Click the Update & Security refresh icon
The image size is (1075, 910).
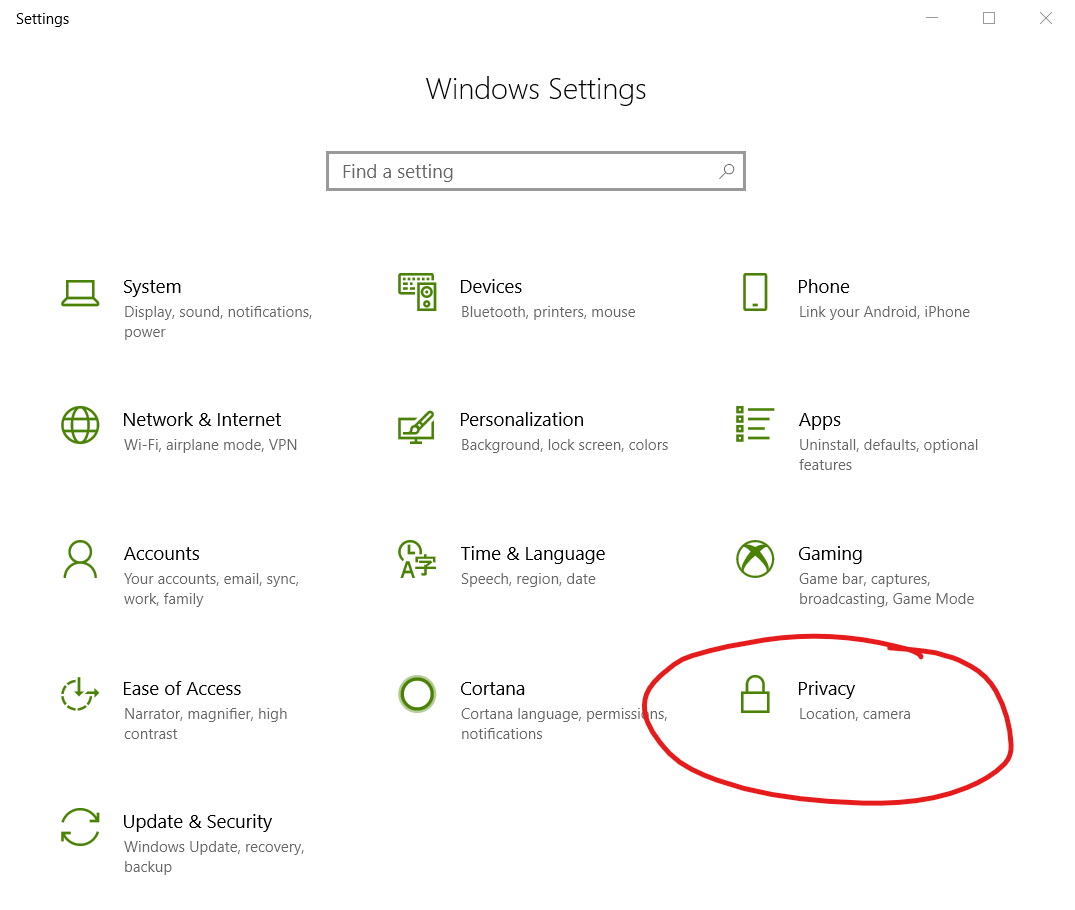pyautogui.click(x=80, y=827)
